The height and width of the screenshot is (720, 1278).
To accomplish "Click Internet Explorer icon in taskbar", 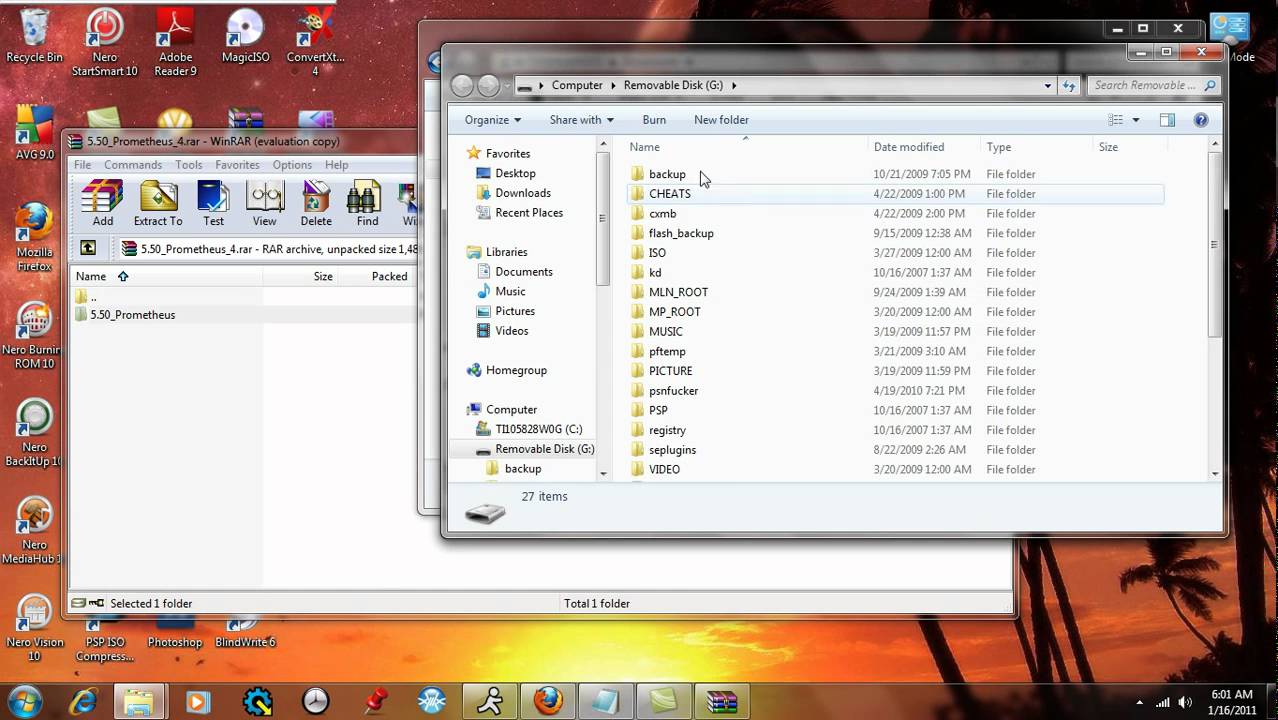I will pyautogui.click(x=83, y=701).
